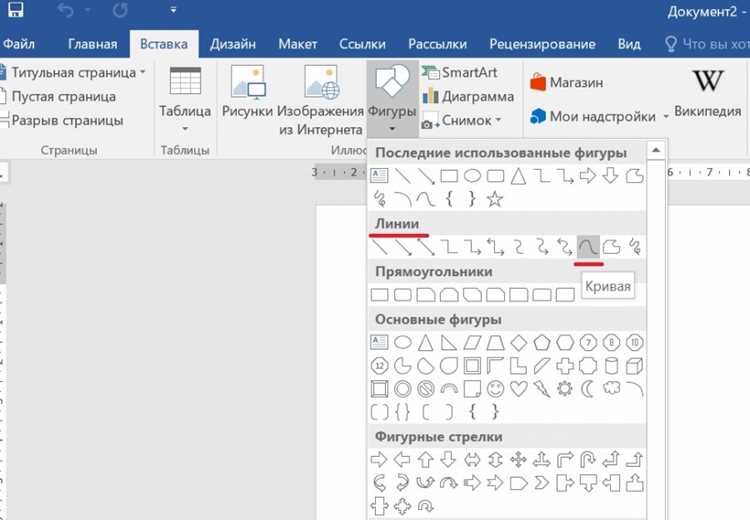This screenshot has width=750, height=520.
Task: Pick the Pentagon shape
Action: (541, 343)
